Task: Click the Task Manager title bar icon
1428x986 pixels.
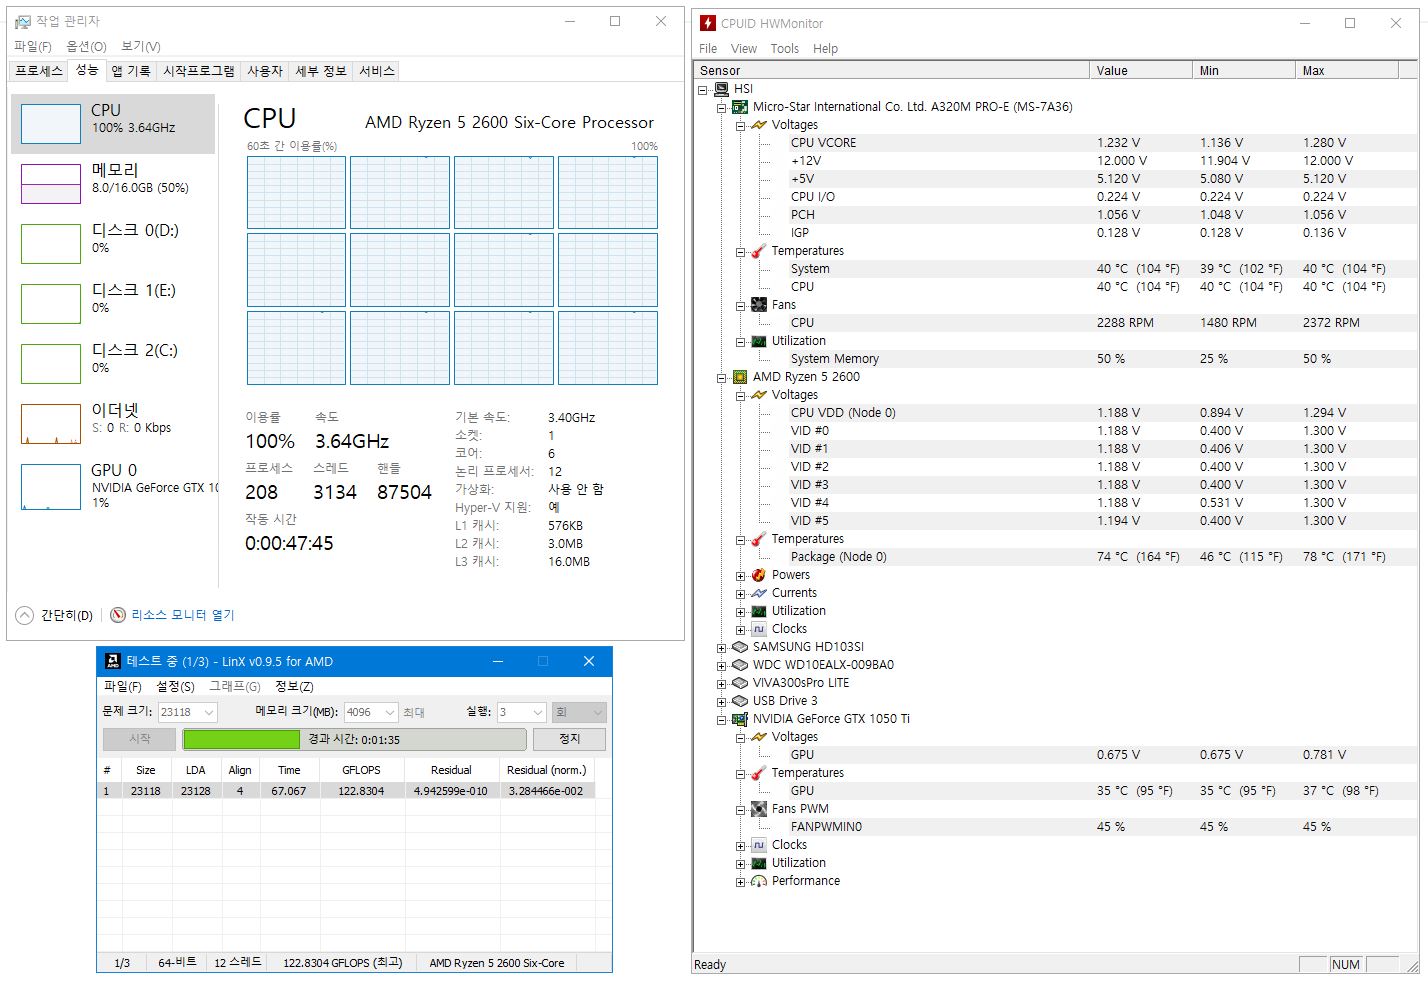Action: 23,21
